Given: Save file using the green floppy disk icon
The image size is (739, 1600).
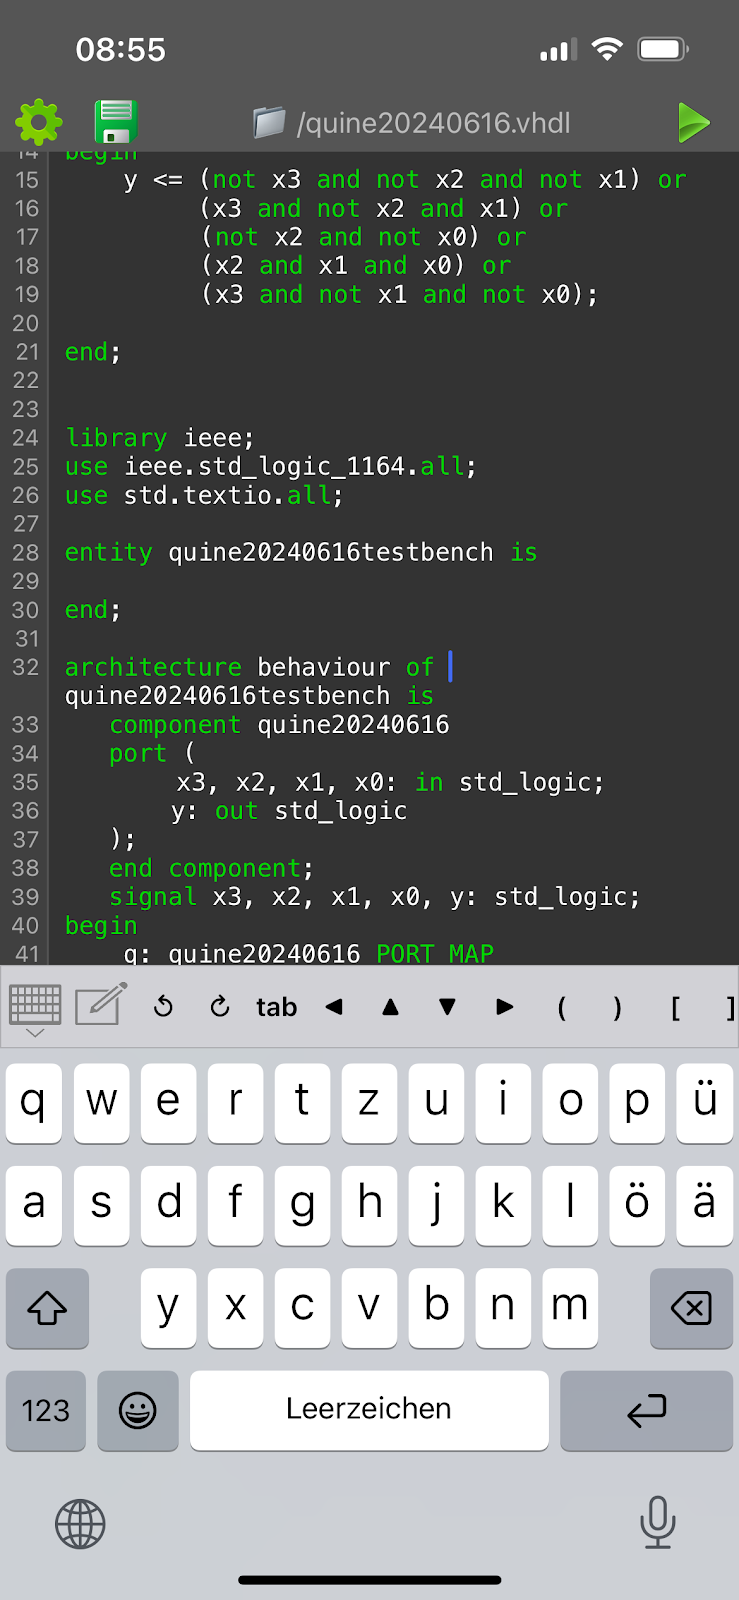Looking at the screenshot, I should click(x=115, y=123).
